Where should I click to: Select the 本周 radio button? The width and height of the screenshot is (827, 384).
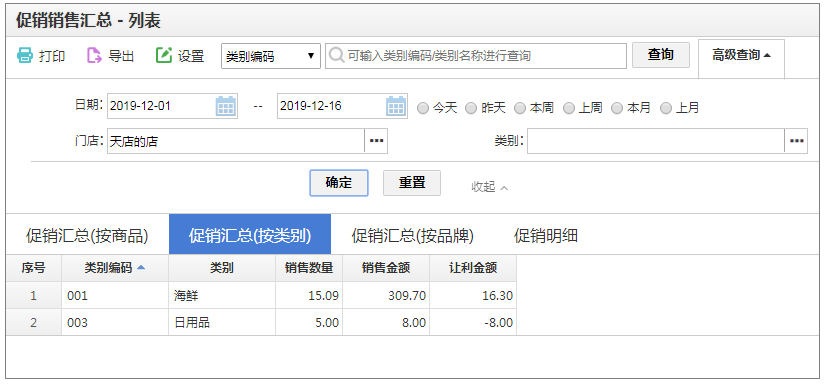[x=520, y=108]
